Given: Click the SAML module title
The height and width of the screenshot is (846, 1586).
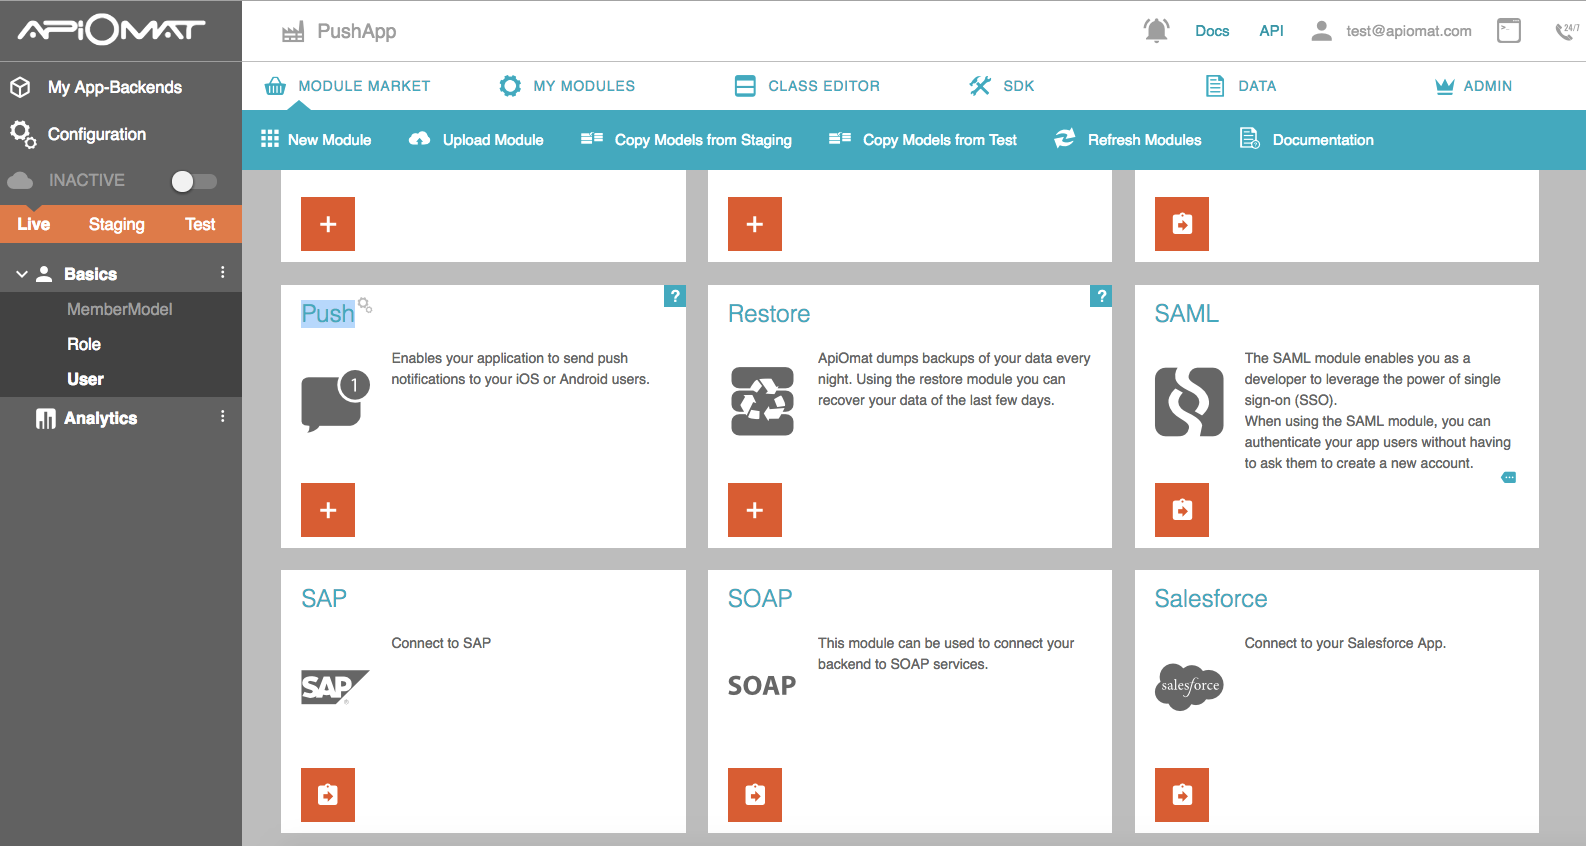Looking at the screenshot, I should point(1187,314).
